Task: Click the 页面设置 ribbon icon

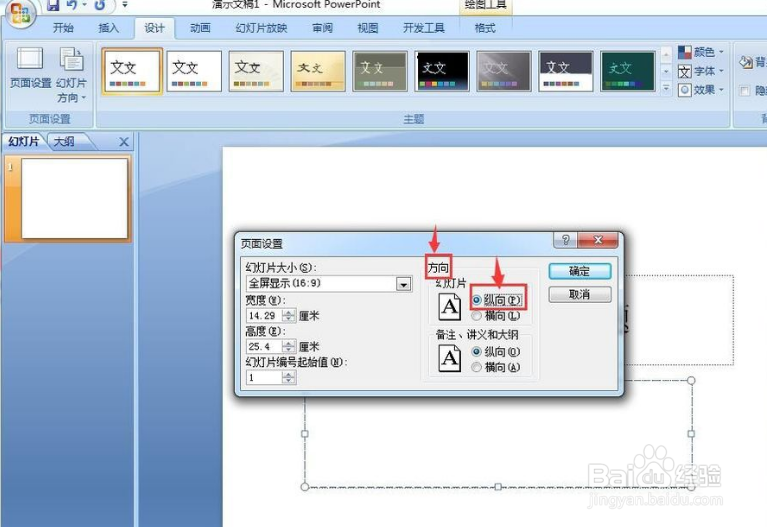Action: 30,69
